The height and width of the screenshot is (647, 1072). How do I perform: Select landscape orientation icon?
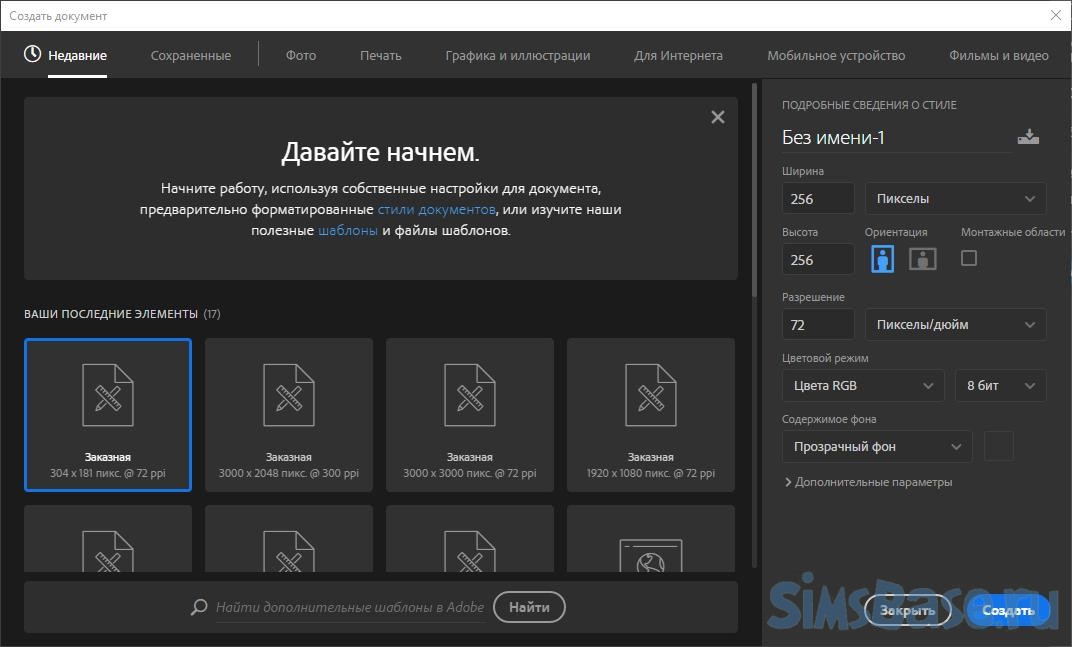click(x=922, y=259)
